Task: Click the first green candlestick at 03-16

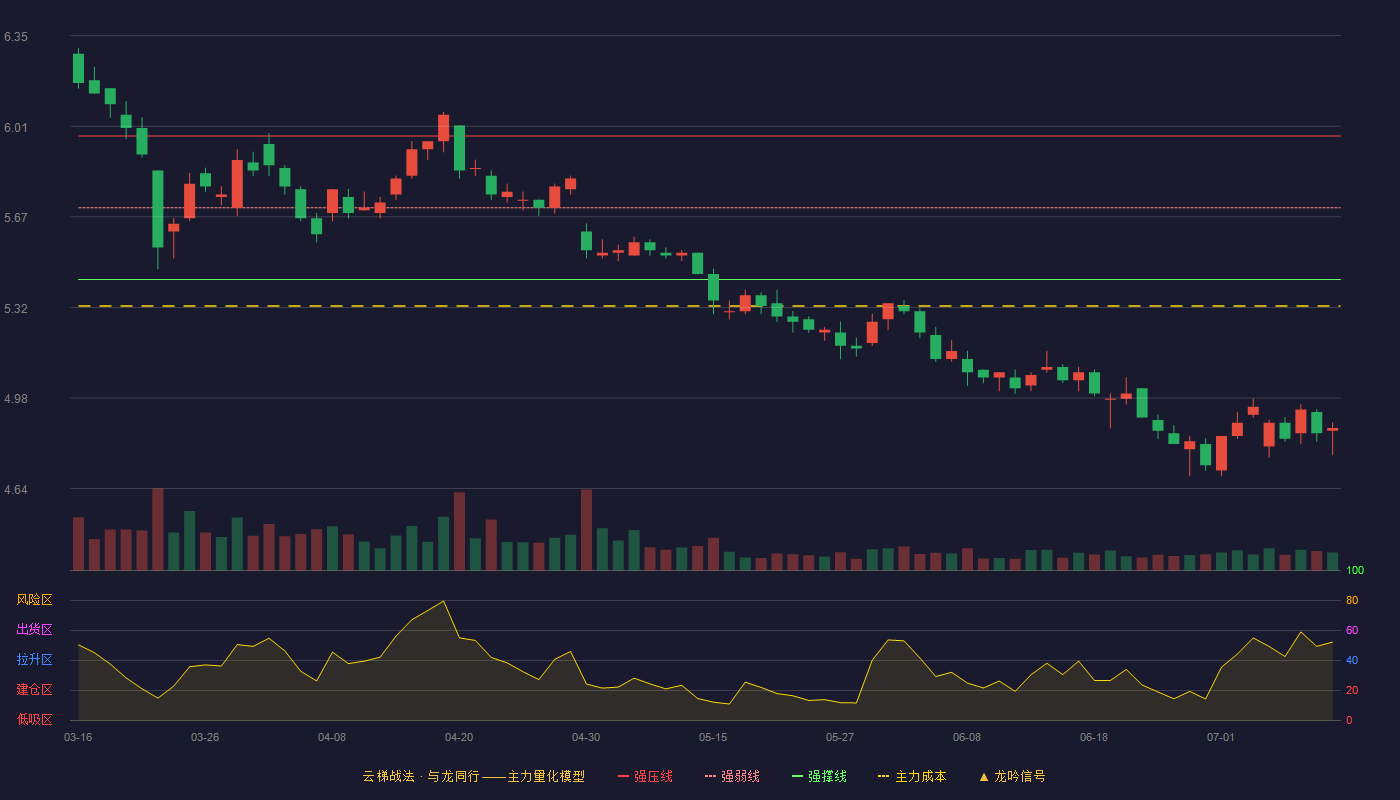Action: coord(78,68)
